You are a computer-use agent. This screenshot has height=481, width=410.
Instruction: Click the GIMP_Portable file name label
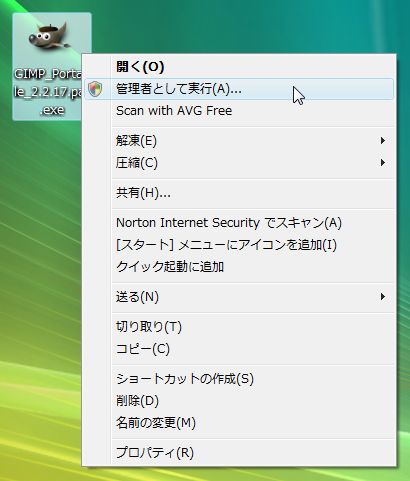pyautogui.click(x=48, y=92)
